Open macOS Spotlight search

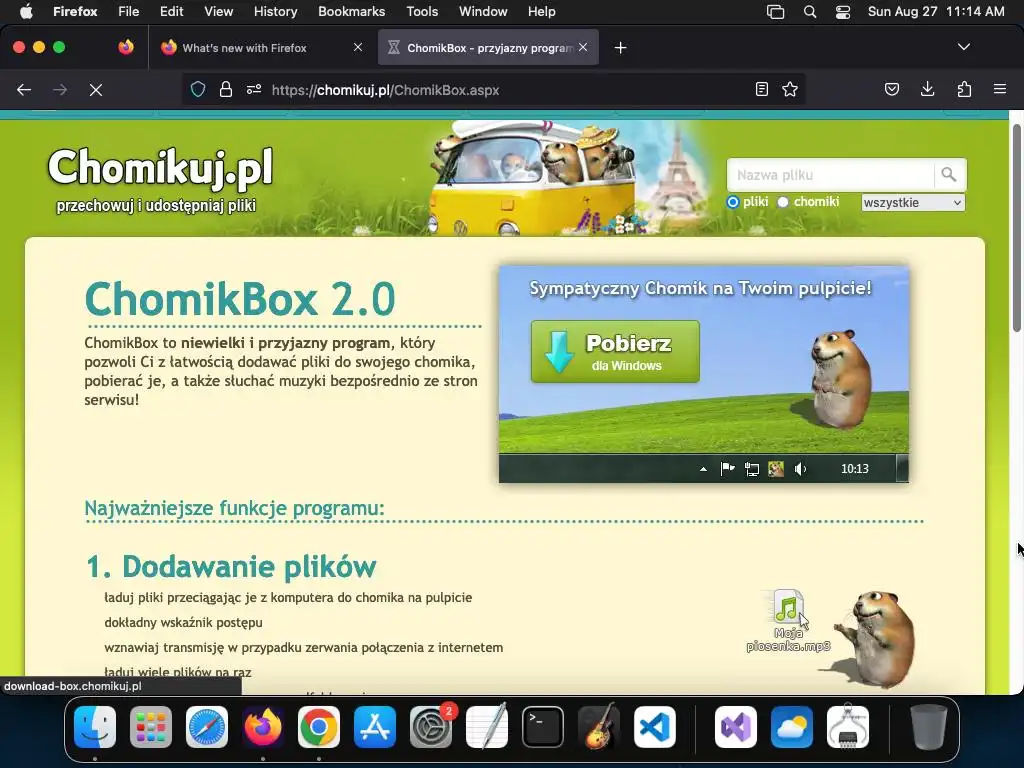point(810,12)
